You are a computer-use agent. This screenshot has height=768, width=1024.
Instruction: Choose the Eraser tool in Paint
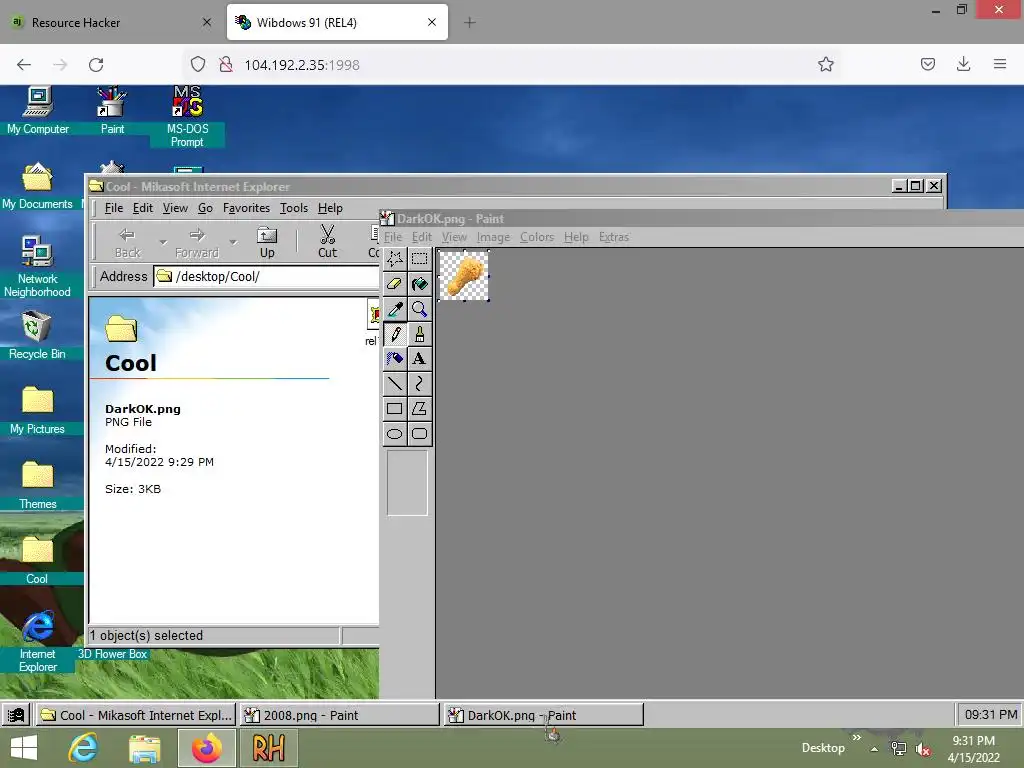(394, 283)
